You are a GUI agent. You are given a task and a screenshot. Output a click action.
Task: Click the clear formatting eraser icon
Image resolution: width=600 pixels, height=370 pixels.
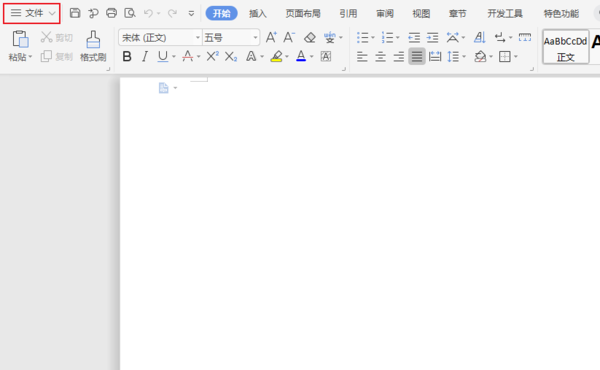click(310, 37)
